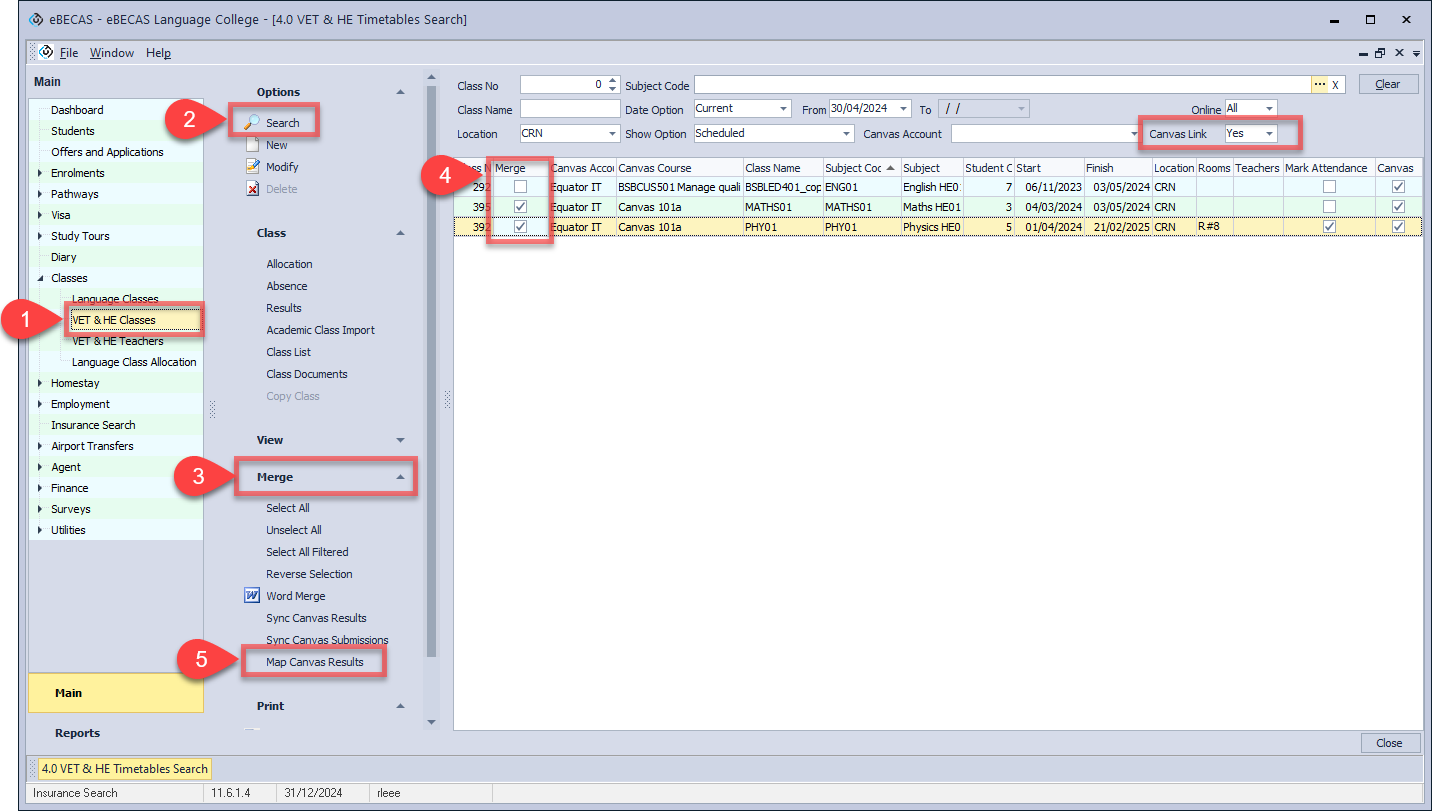The image size is (1432, 811).
Task: Open the Window menu
Action: tap(111, 53)
